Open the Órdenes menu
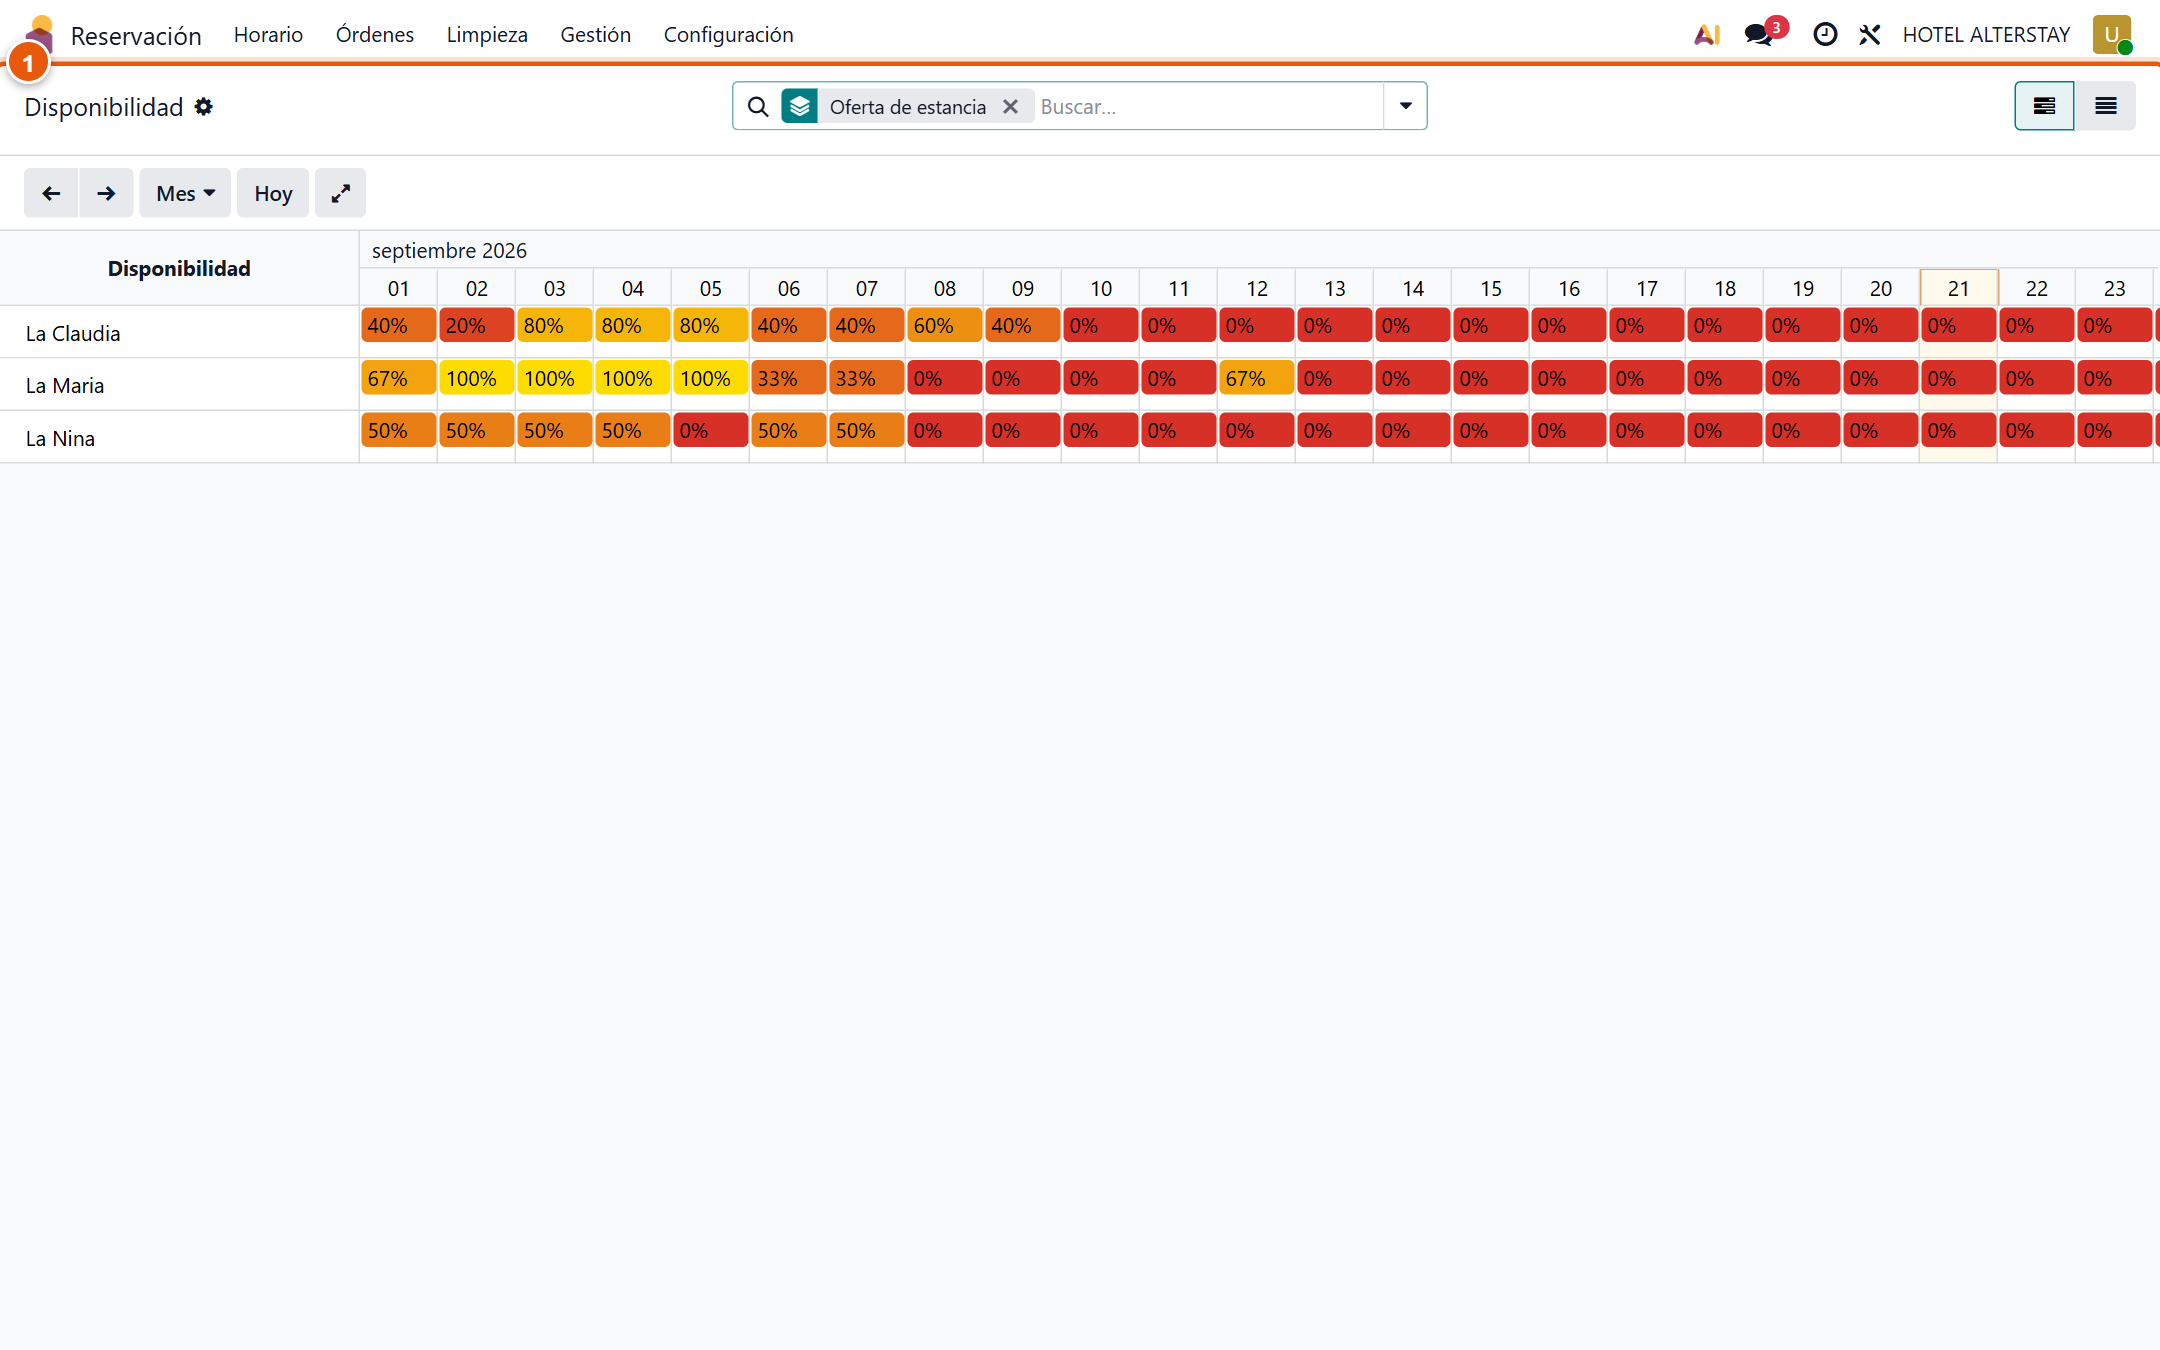Viewport: 2160px width, 1350px height. point(375,35)
